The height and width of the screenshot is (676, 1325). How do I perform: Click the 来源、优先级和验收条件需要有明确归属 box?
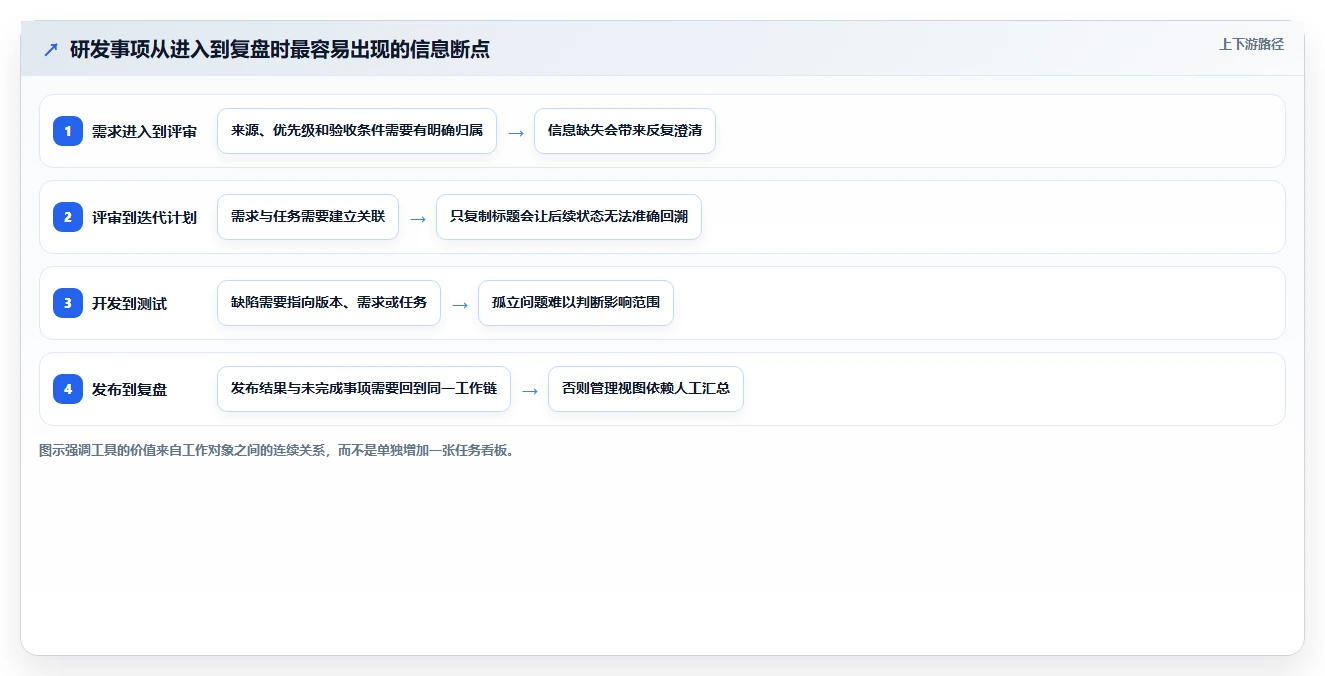pyautogui.click(x=357, y=131)
